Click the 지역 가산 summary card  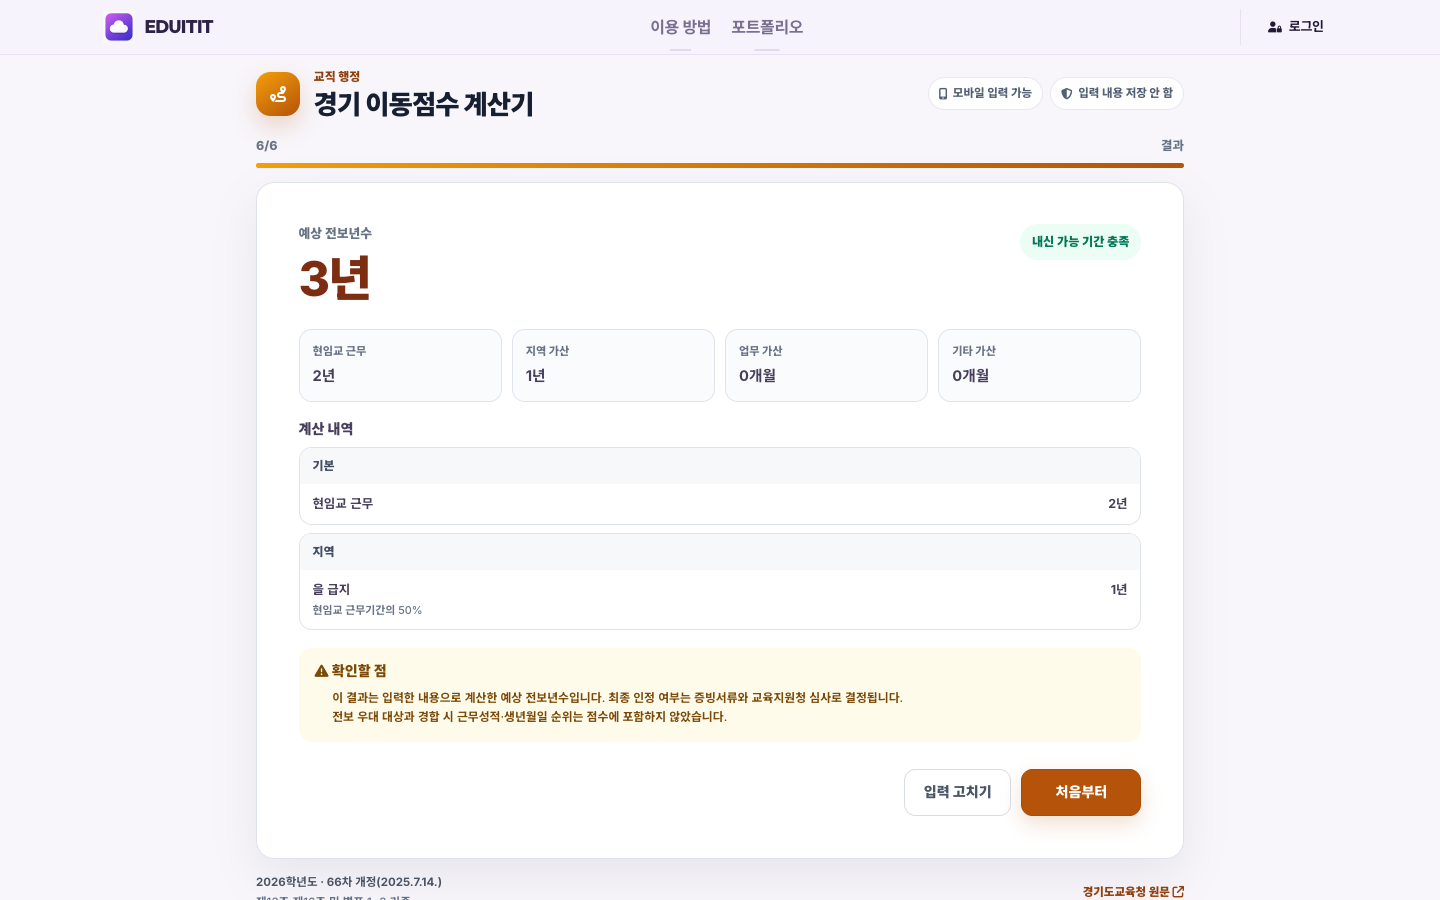click(613, 365)
